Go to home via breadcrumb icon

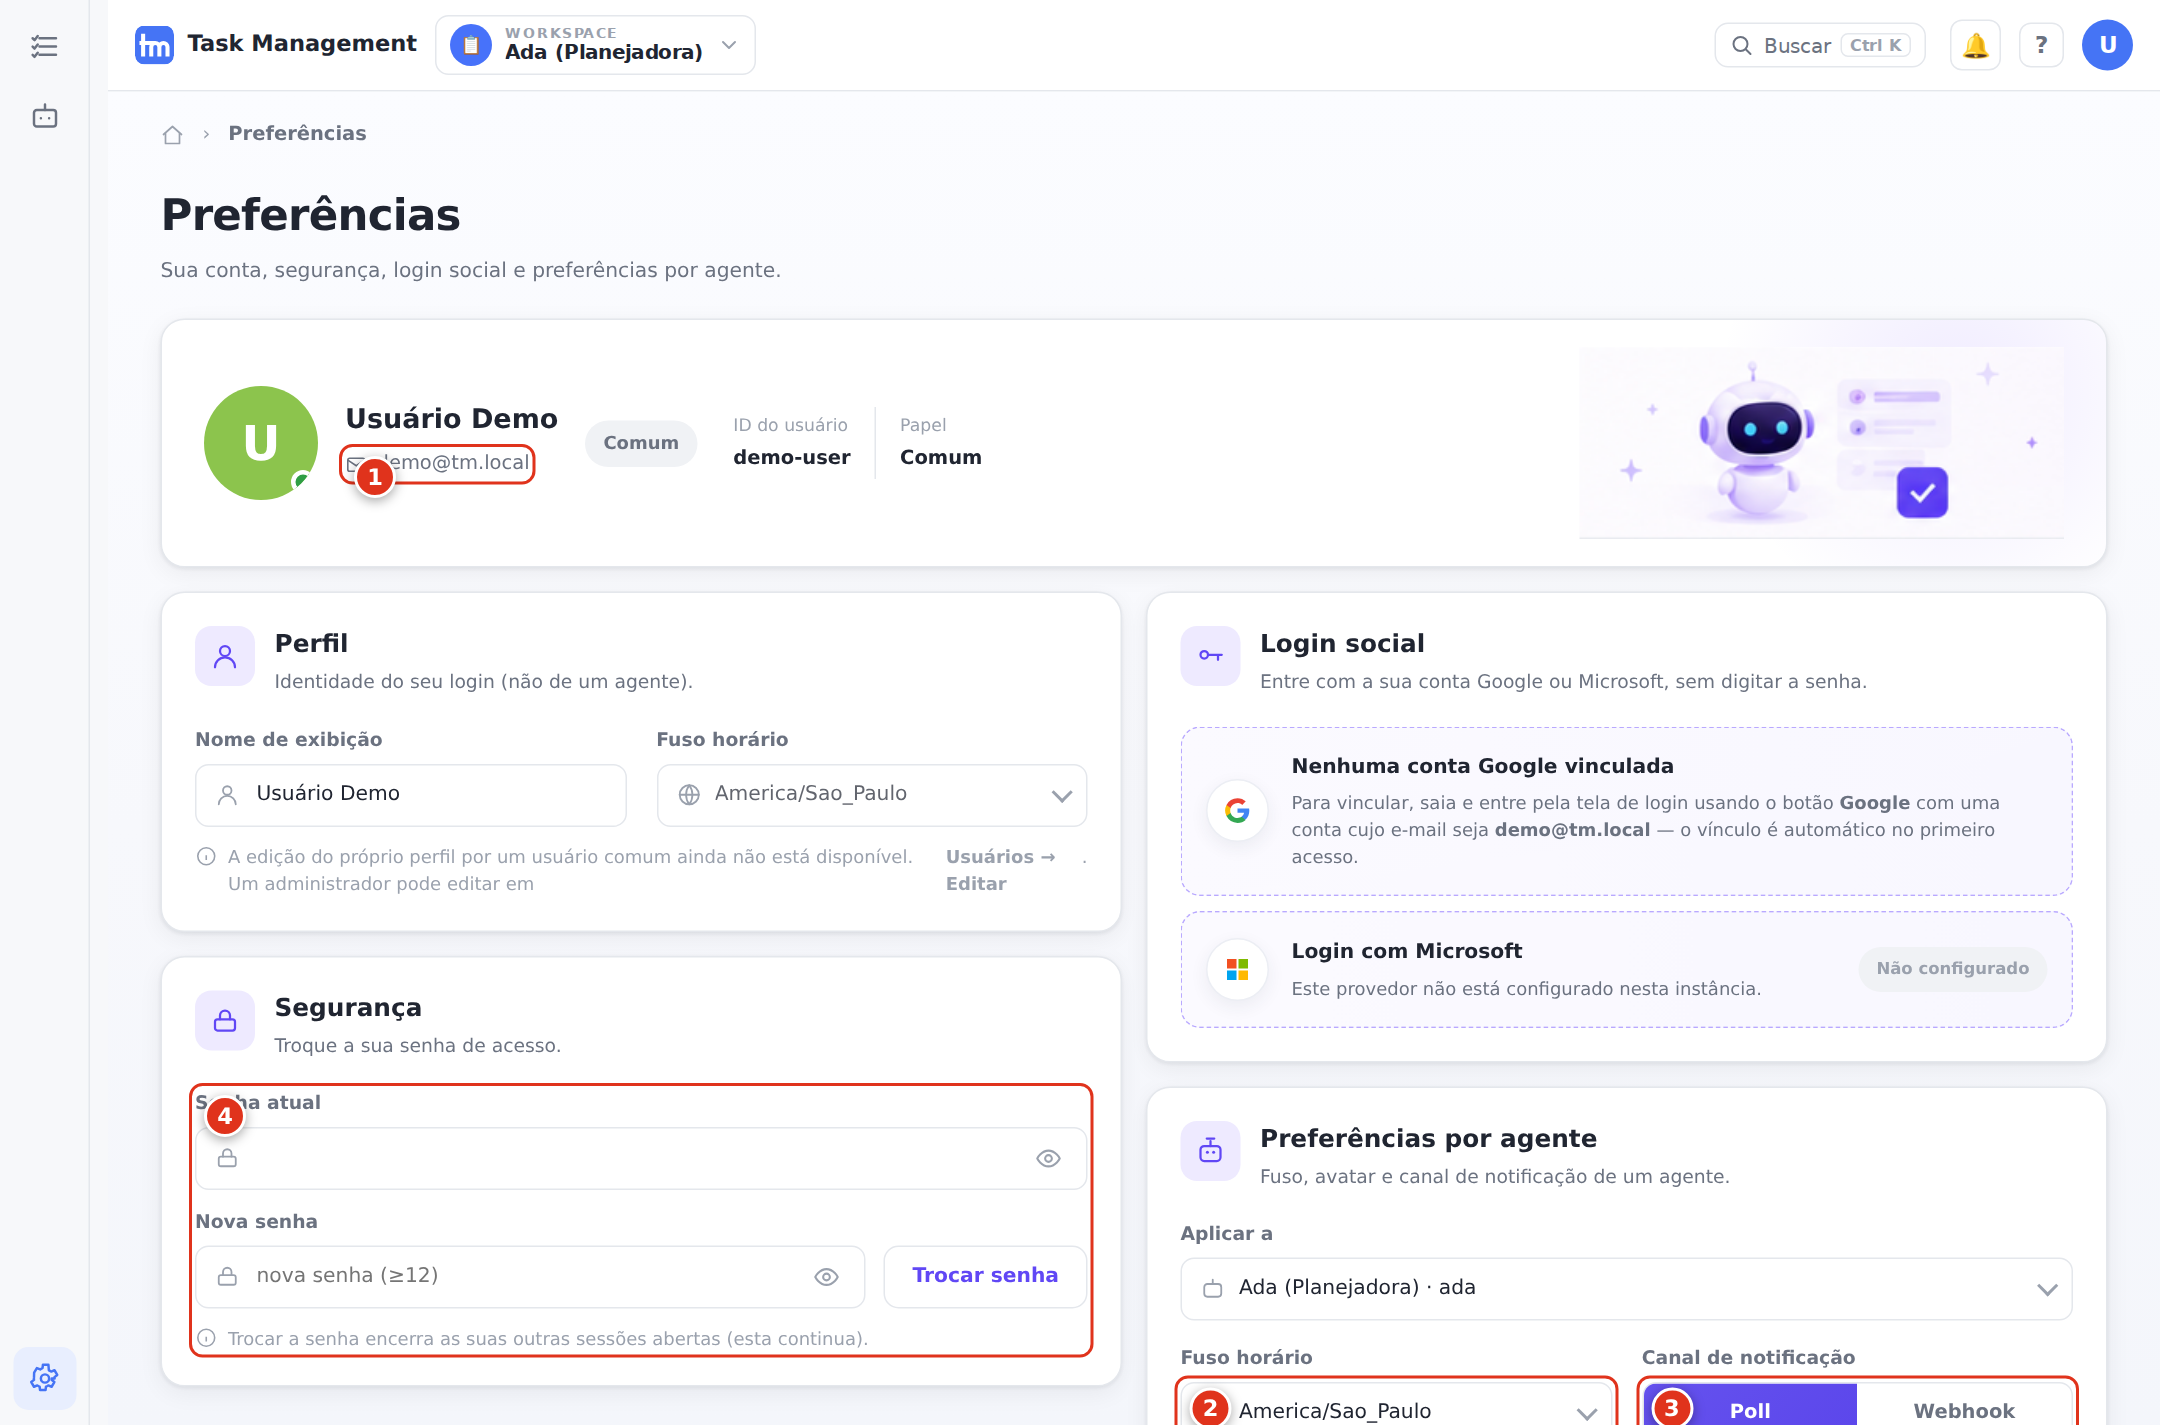coord(172,134)
